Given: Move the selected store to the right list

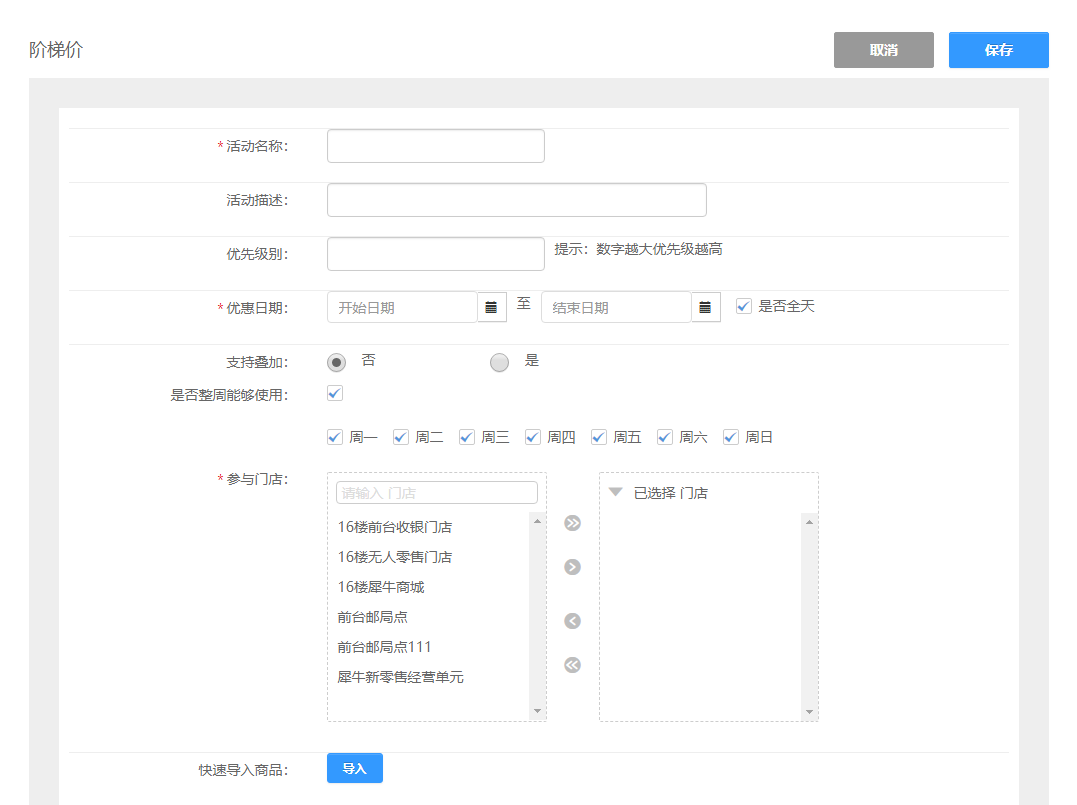Looking at the screenshot, I should (x=572, y=567).
